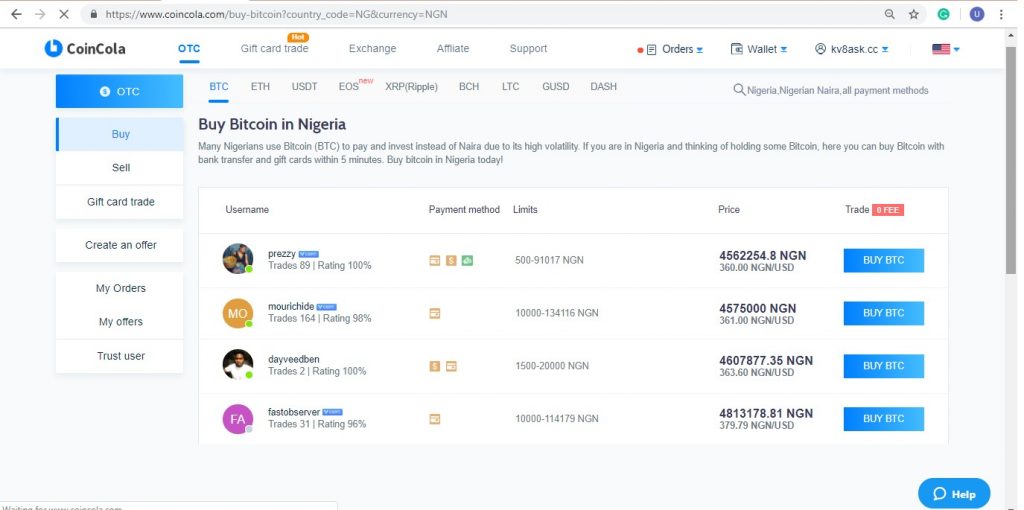Expand the Wallet dropdown

784,50
